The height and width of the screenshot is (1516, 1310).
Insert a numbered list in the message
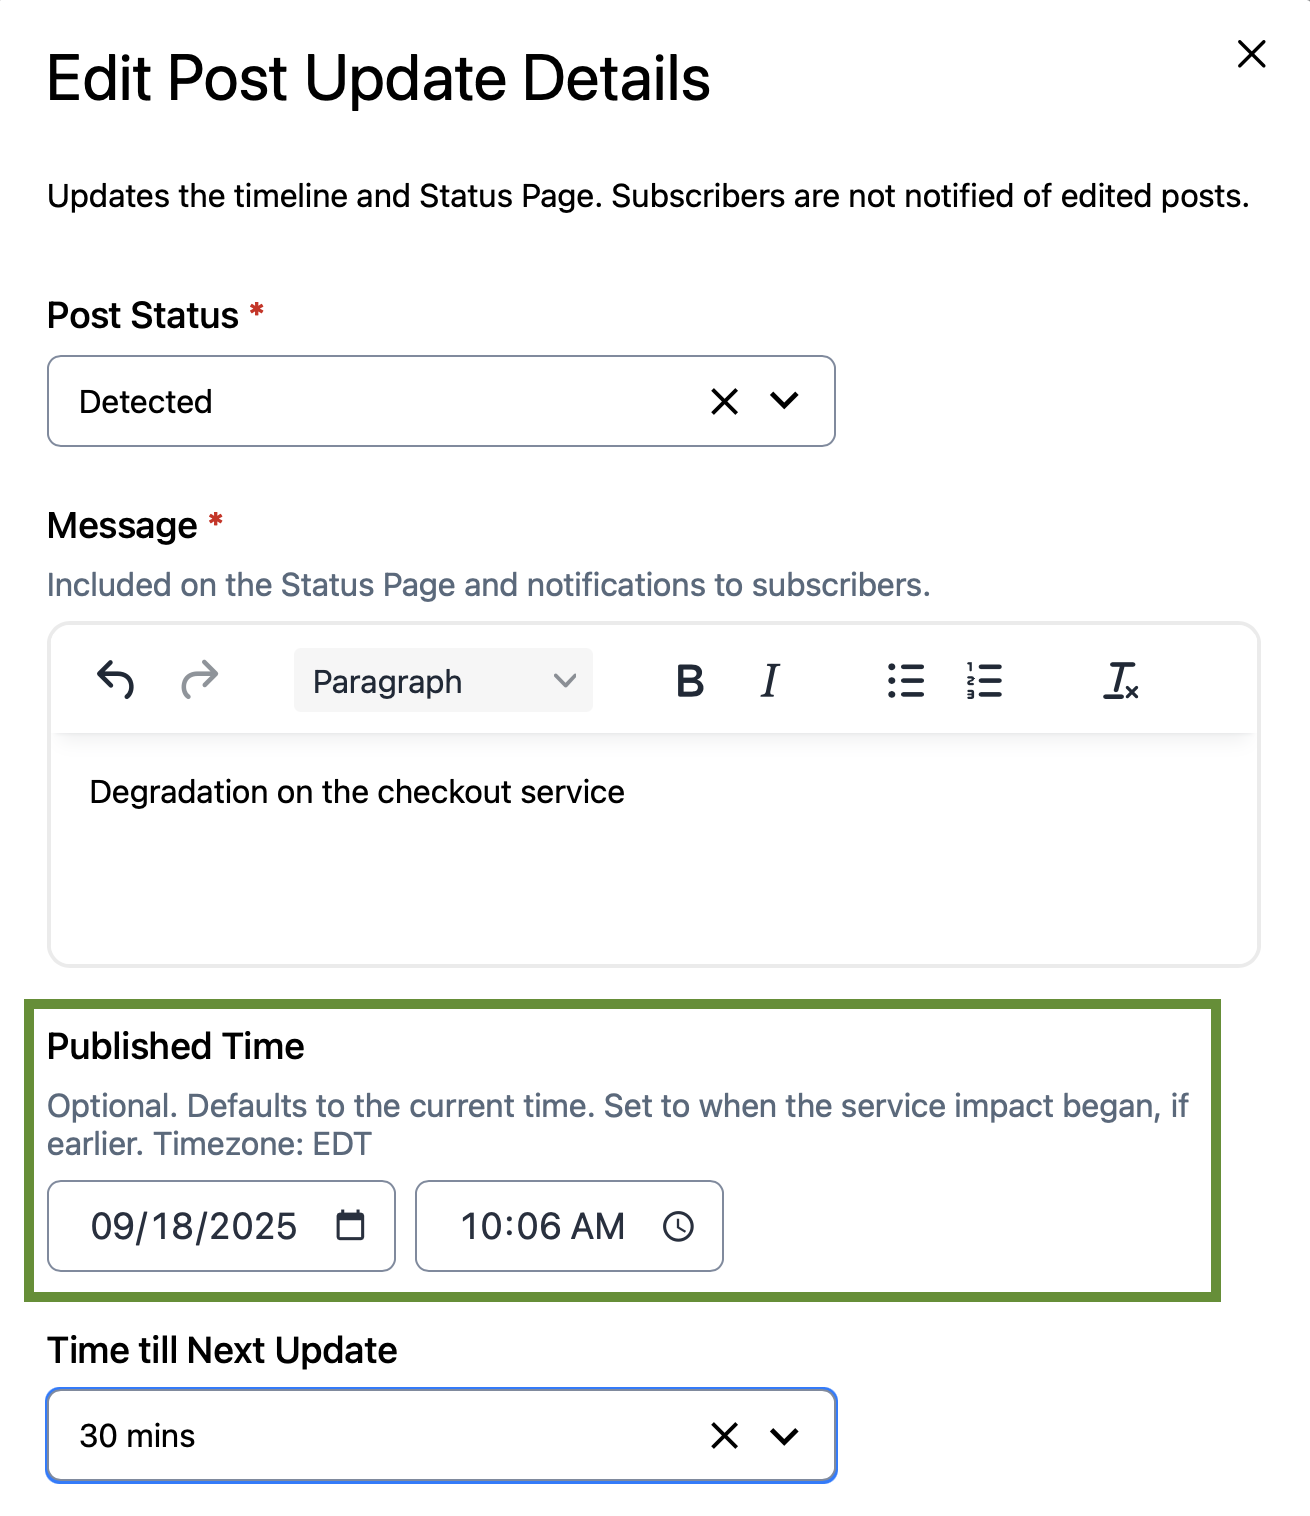[984, 681]
